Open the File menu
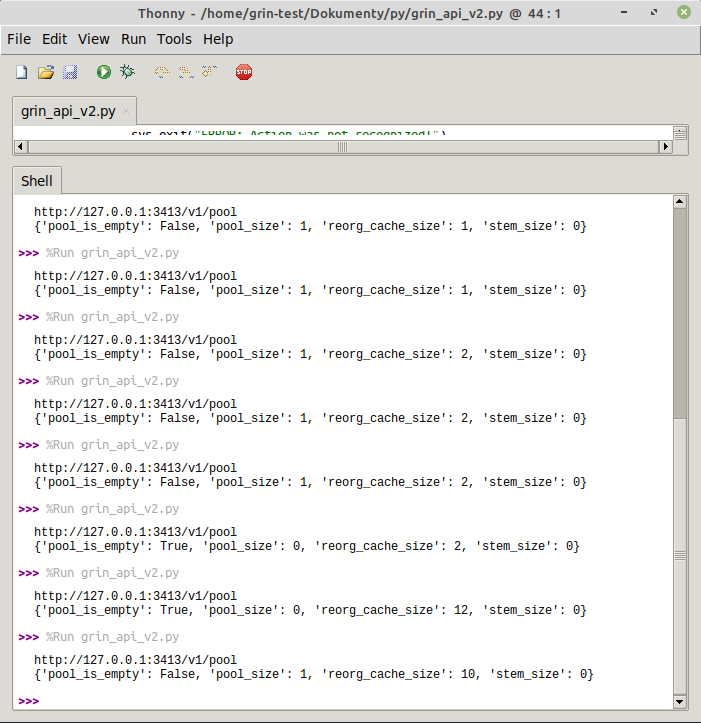 pyautogui.click(x=19, y=39)
